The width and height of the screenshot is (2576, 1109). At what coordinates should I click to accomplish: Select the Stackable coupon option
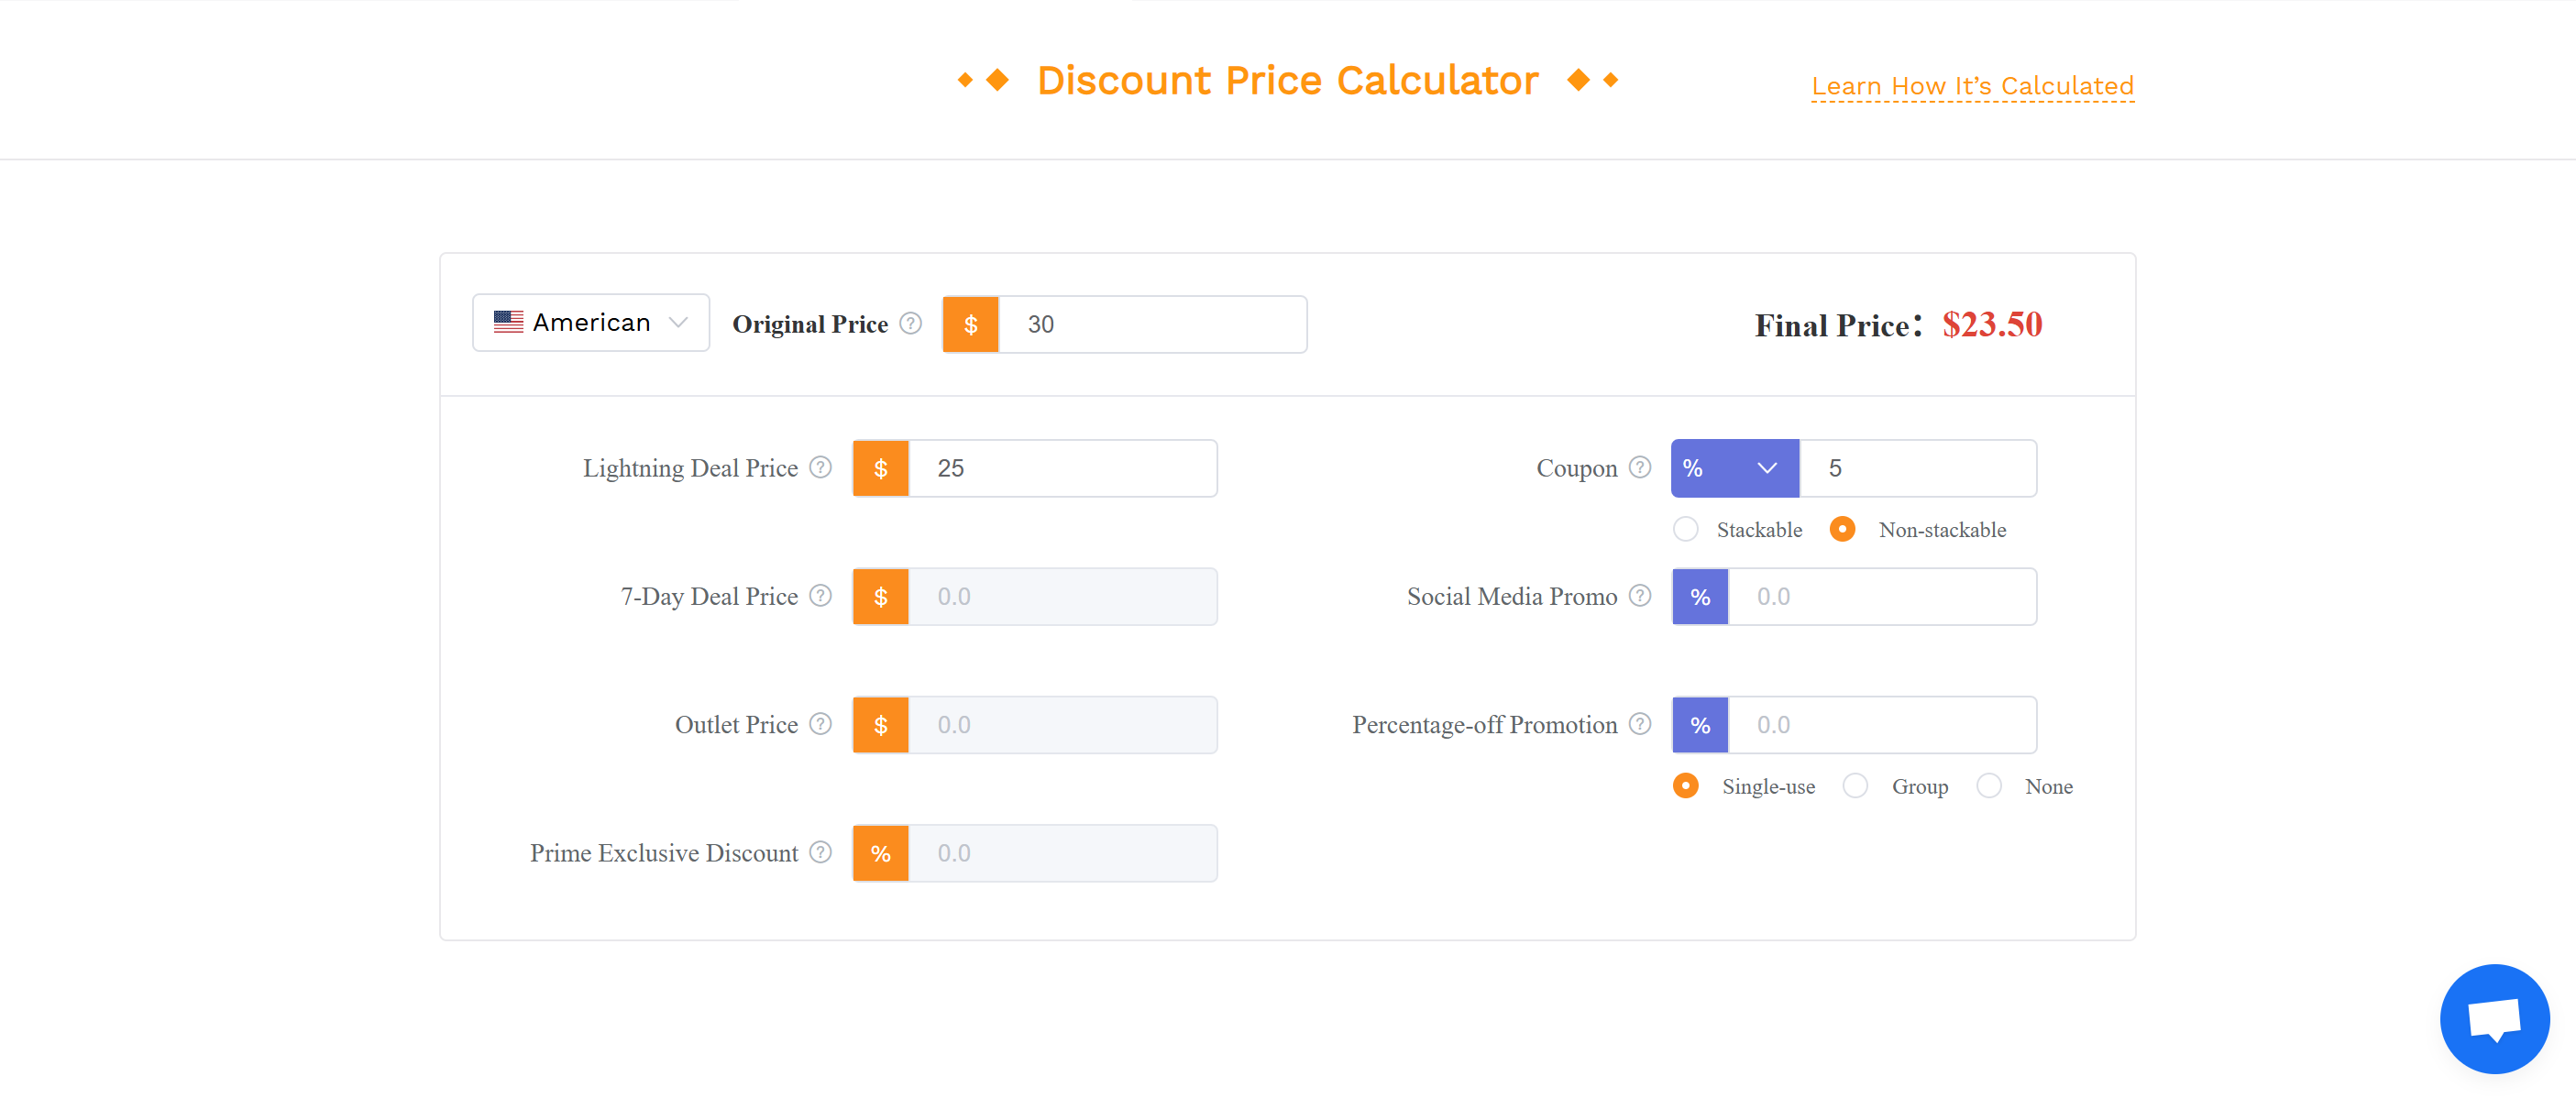(x=1685, y=529)
